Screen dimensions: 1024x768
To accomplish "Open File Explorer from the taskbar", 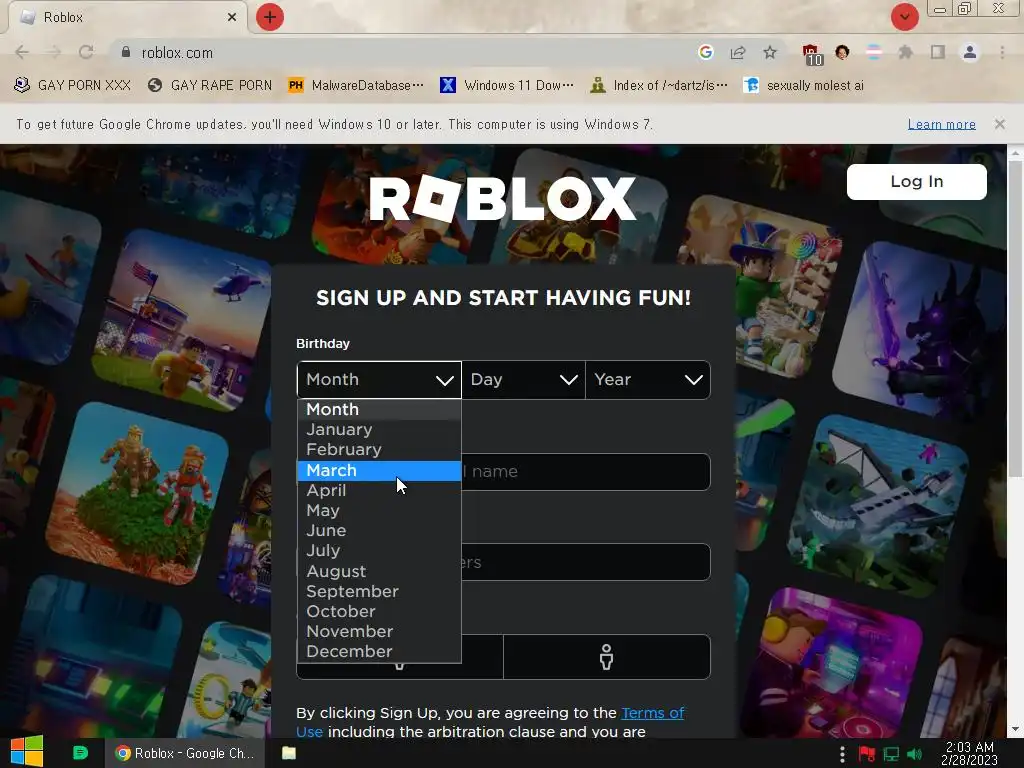I will click(x=289, y=753).
